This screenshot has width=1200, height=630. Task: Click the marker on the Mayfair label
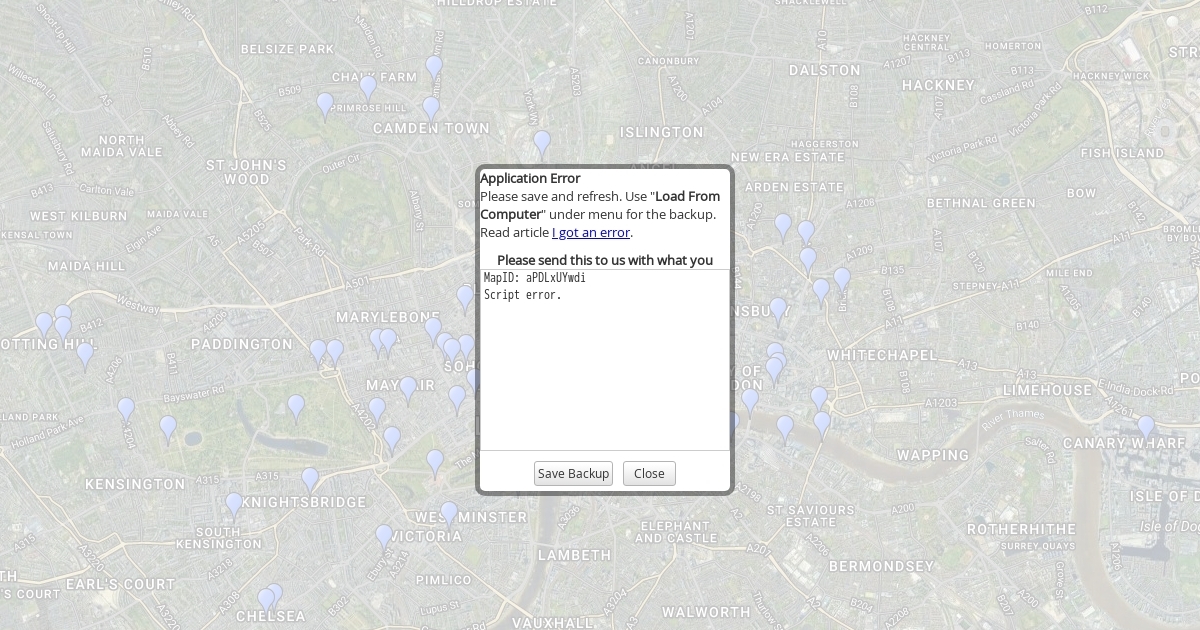(408, 387)
